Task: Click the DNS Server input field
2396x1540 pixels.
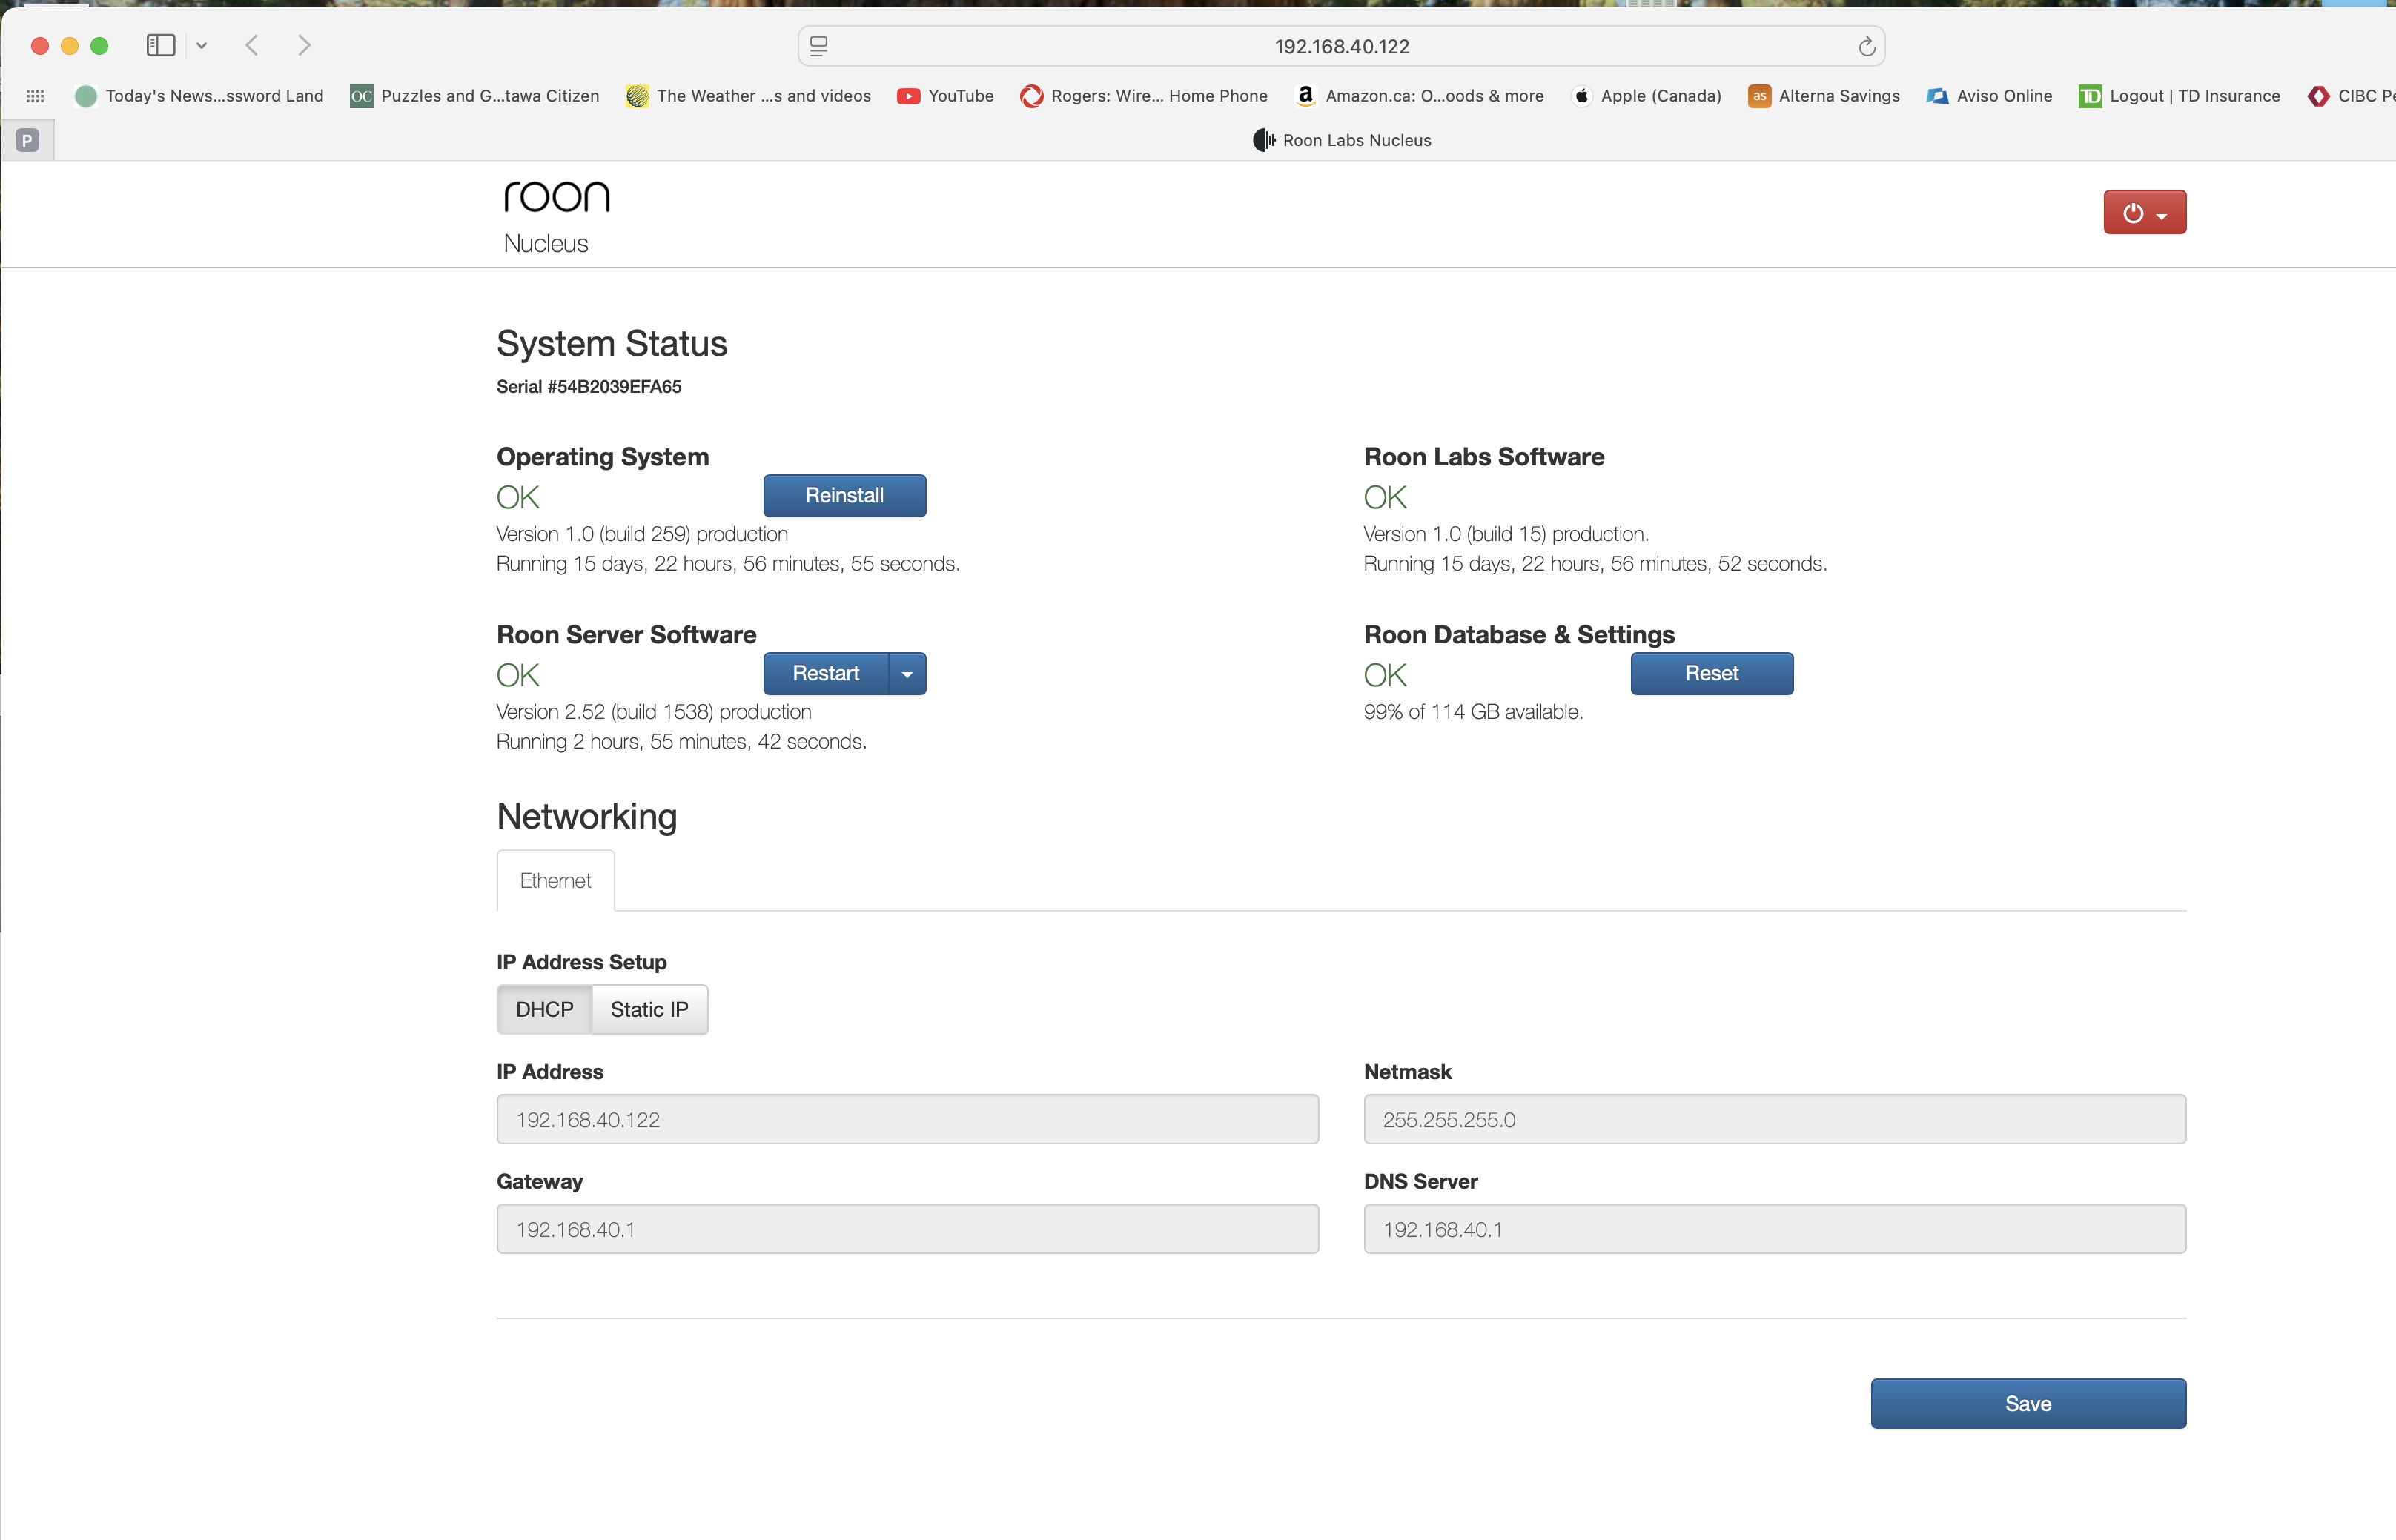Action: click(x=1774, y=1229)
